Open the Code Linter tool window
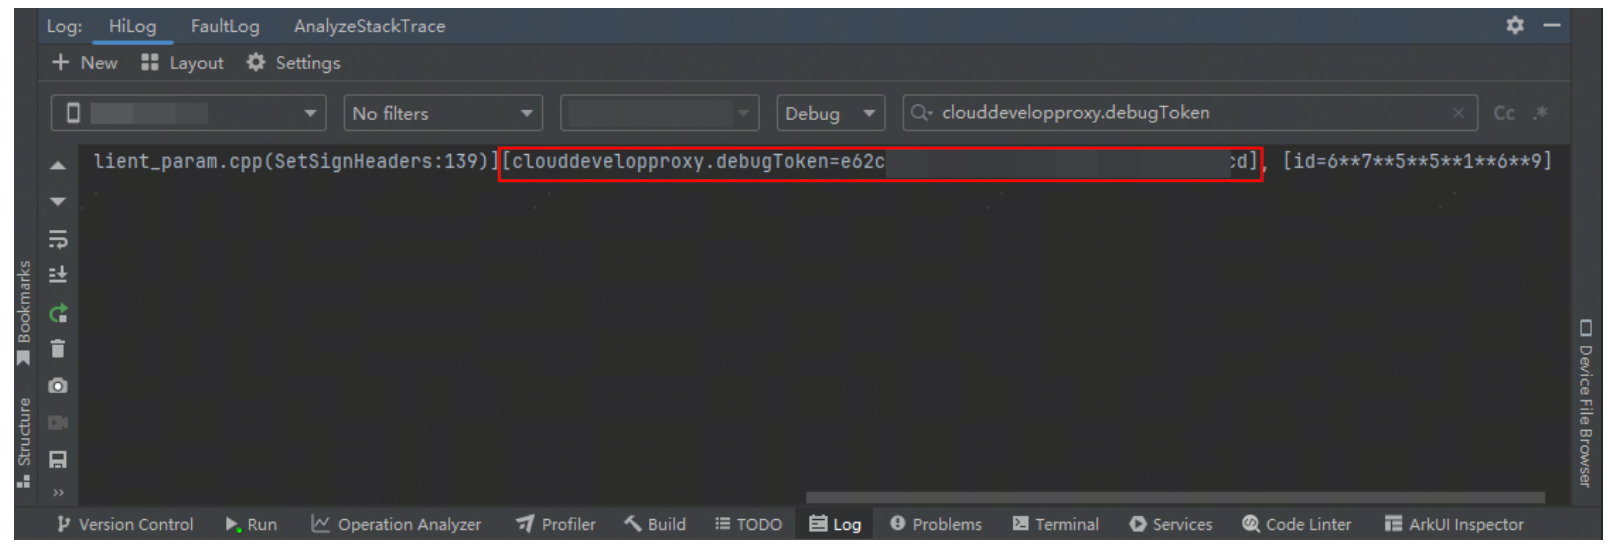Screen dimensions: 1608x544 1297,524
